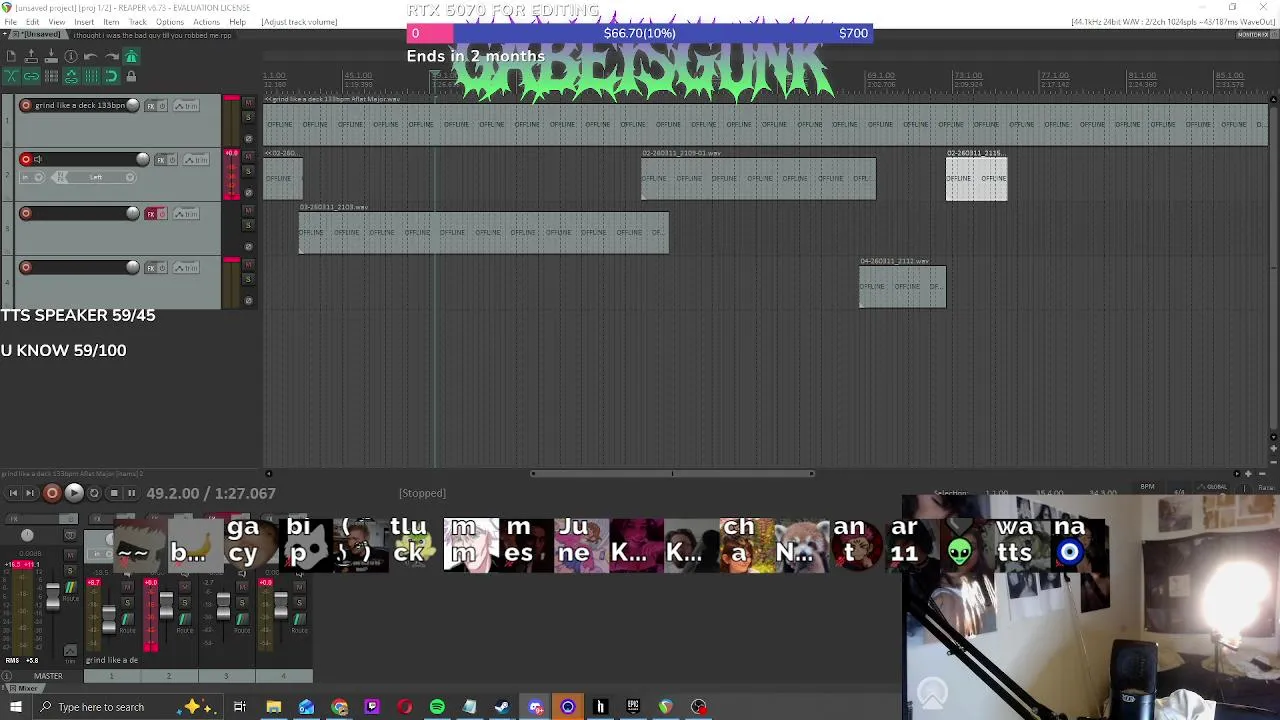Click the mixer strip 4 volume fader

(281, 603)
